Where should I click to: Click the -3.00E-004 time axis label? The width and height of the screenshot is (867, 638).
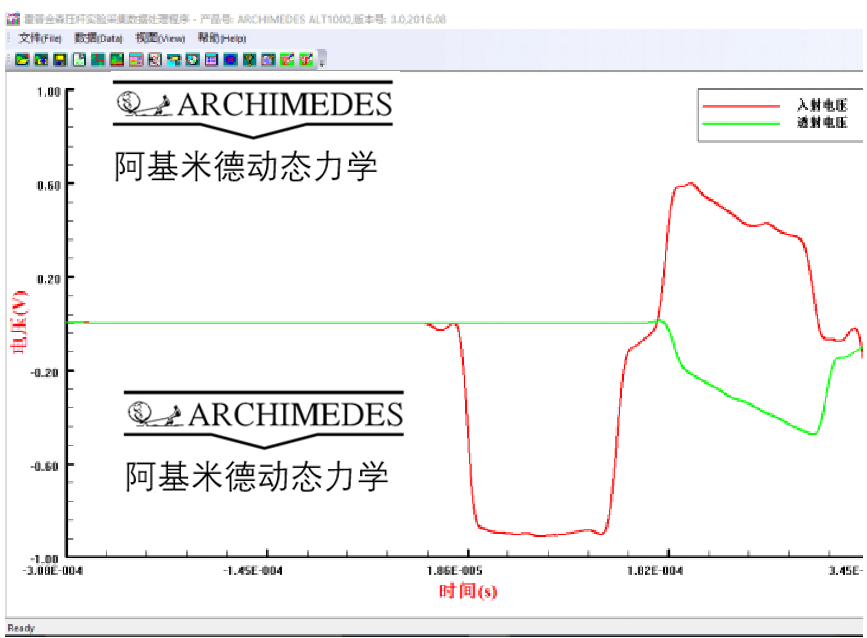[x=53, y=571]
